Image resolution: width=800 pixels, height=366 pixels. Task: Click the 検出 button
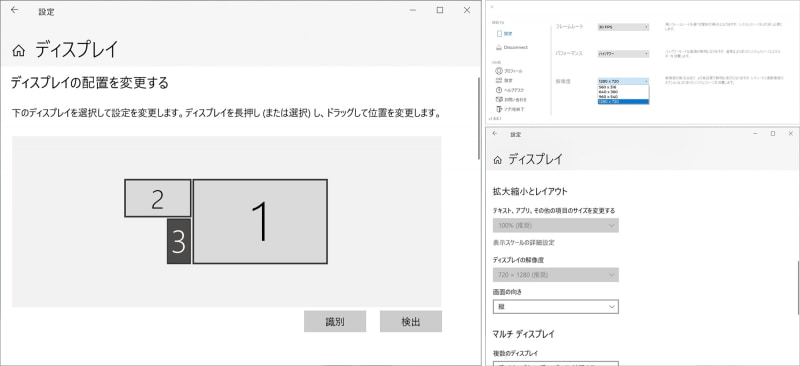411,322
